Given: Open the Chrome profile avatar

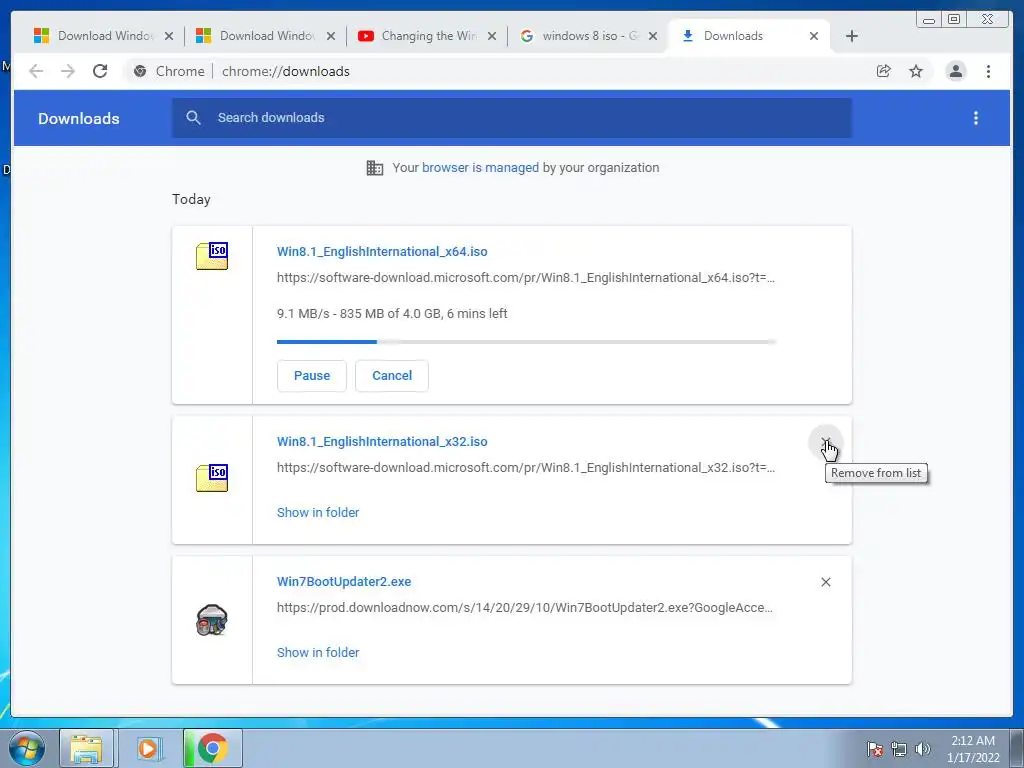Looking at the screenshot, I should [955, 71].
